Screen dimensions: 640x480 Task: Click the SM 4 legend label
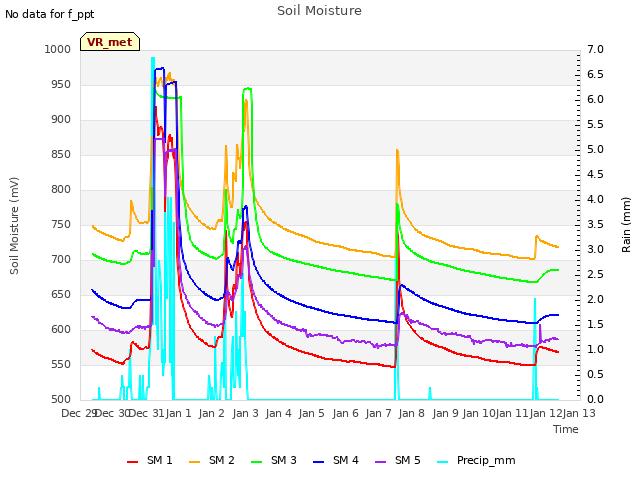click(x=346, y=460)
